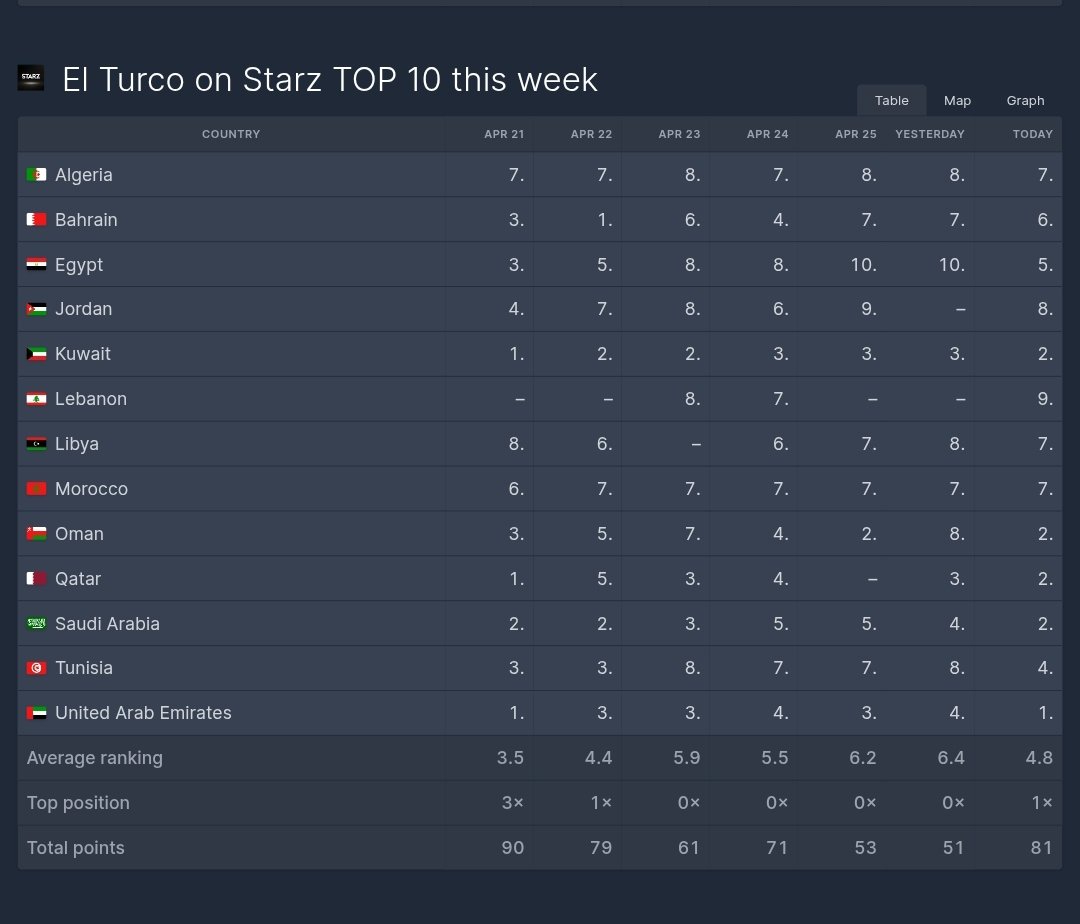
Task: Open the Jordan country link
Action: coord(83,308)
